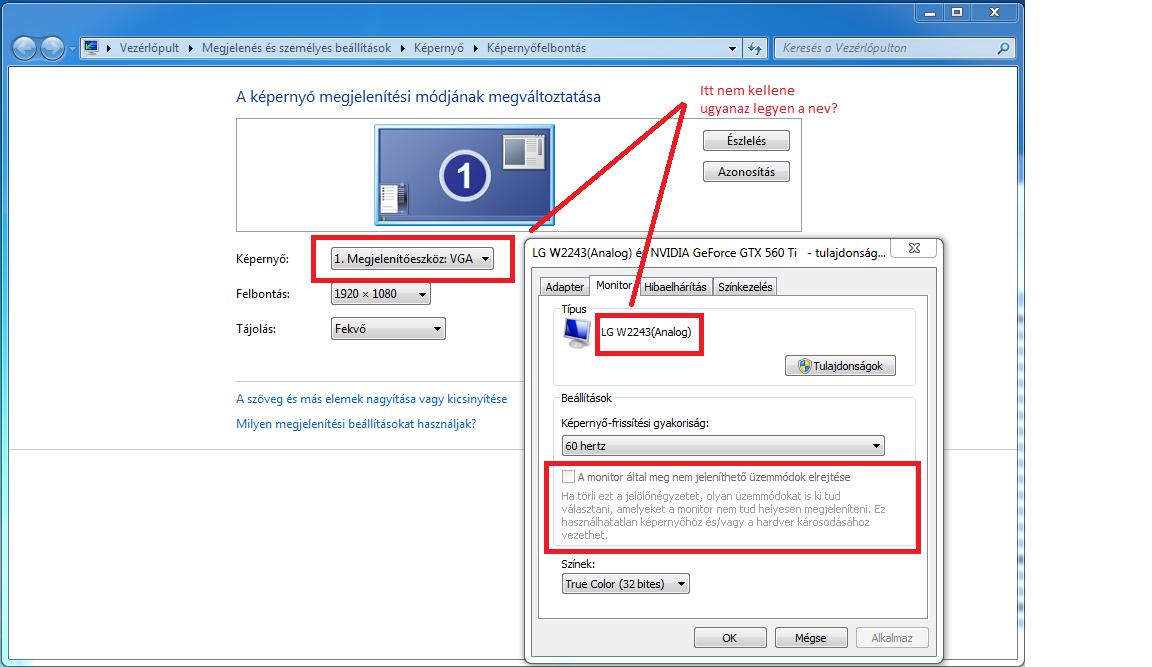Open the True Color (32 bites) dropdown

[626, 584]
